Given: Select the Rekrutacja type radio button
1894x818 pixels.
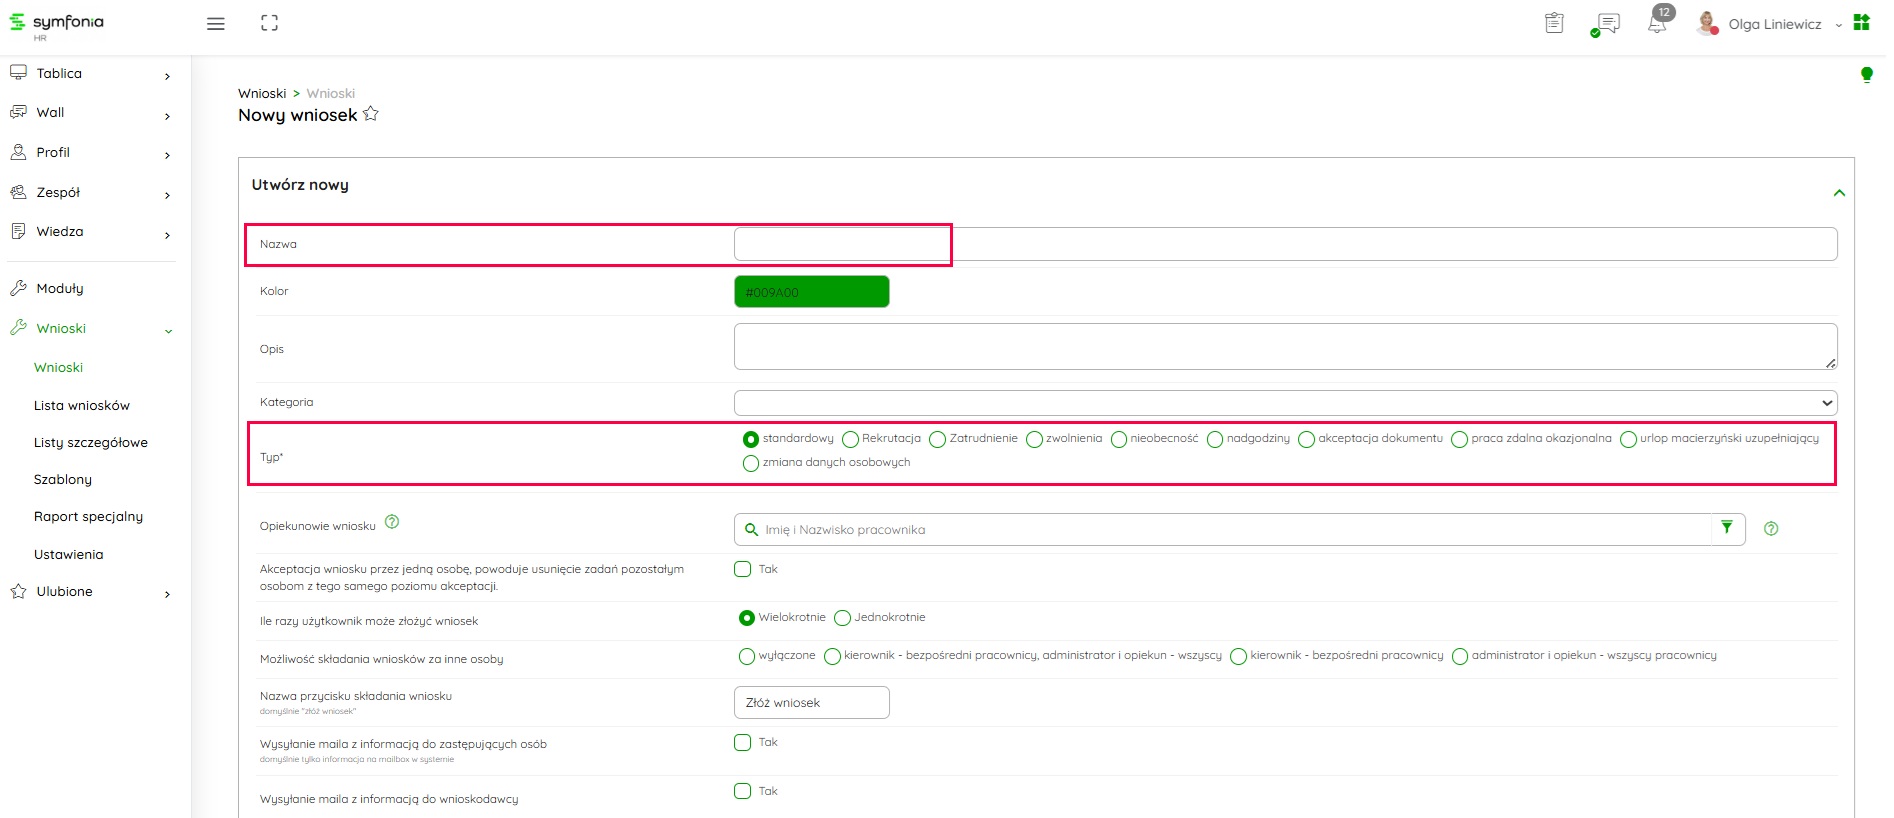Looking at the screenshot, I should (851, 439).
